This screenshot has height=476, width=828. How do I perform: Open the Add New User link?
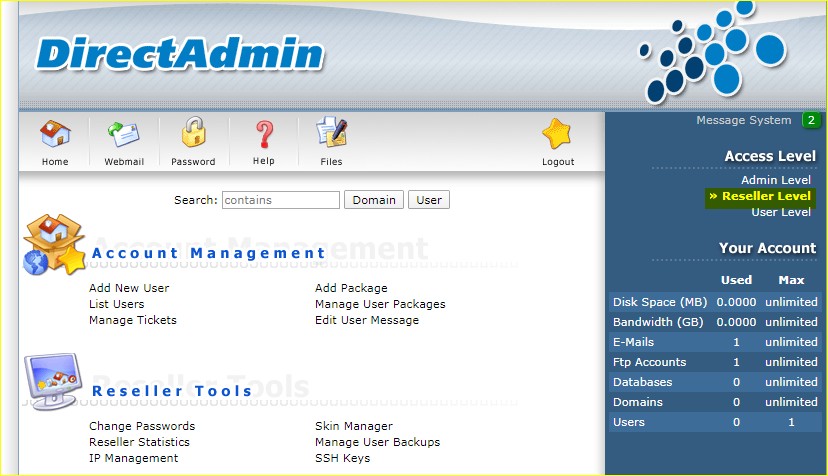click(x=129, y=288)
